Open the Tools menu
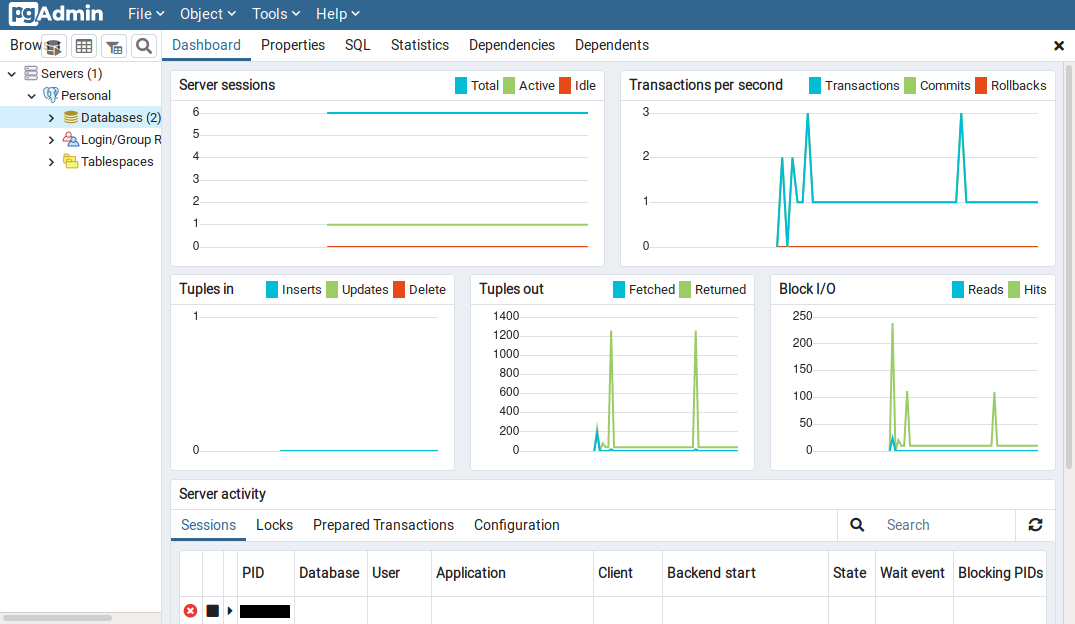Viewport: 1075px width, 624px height. tap(276, 14)
